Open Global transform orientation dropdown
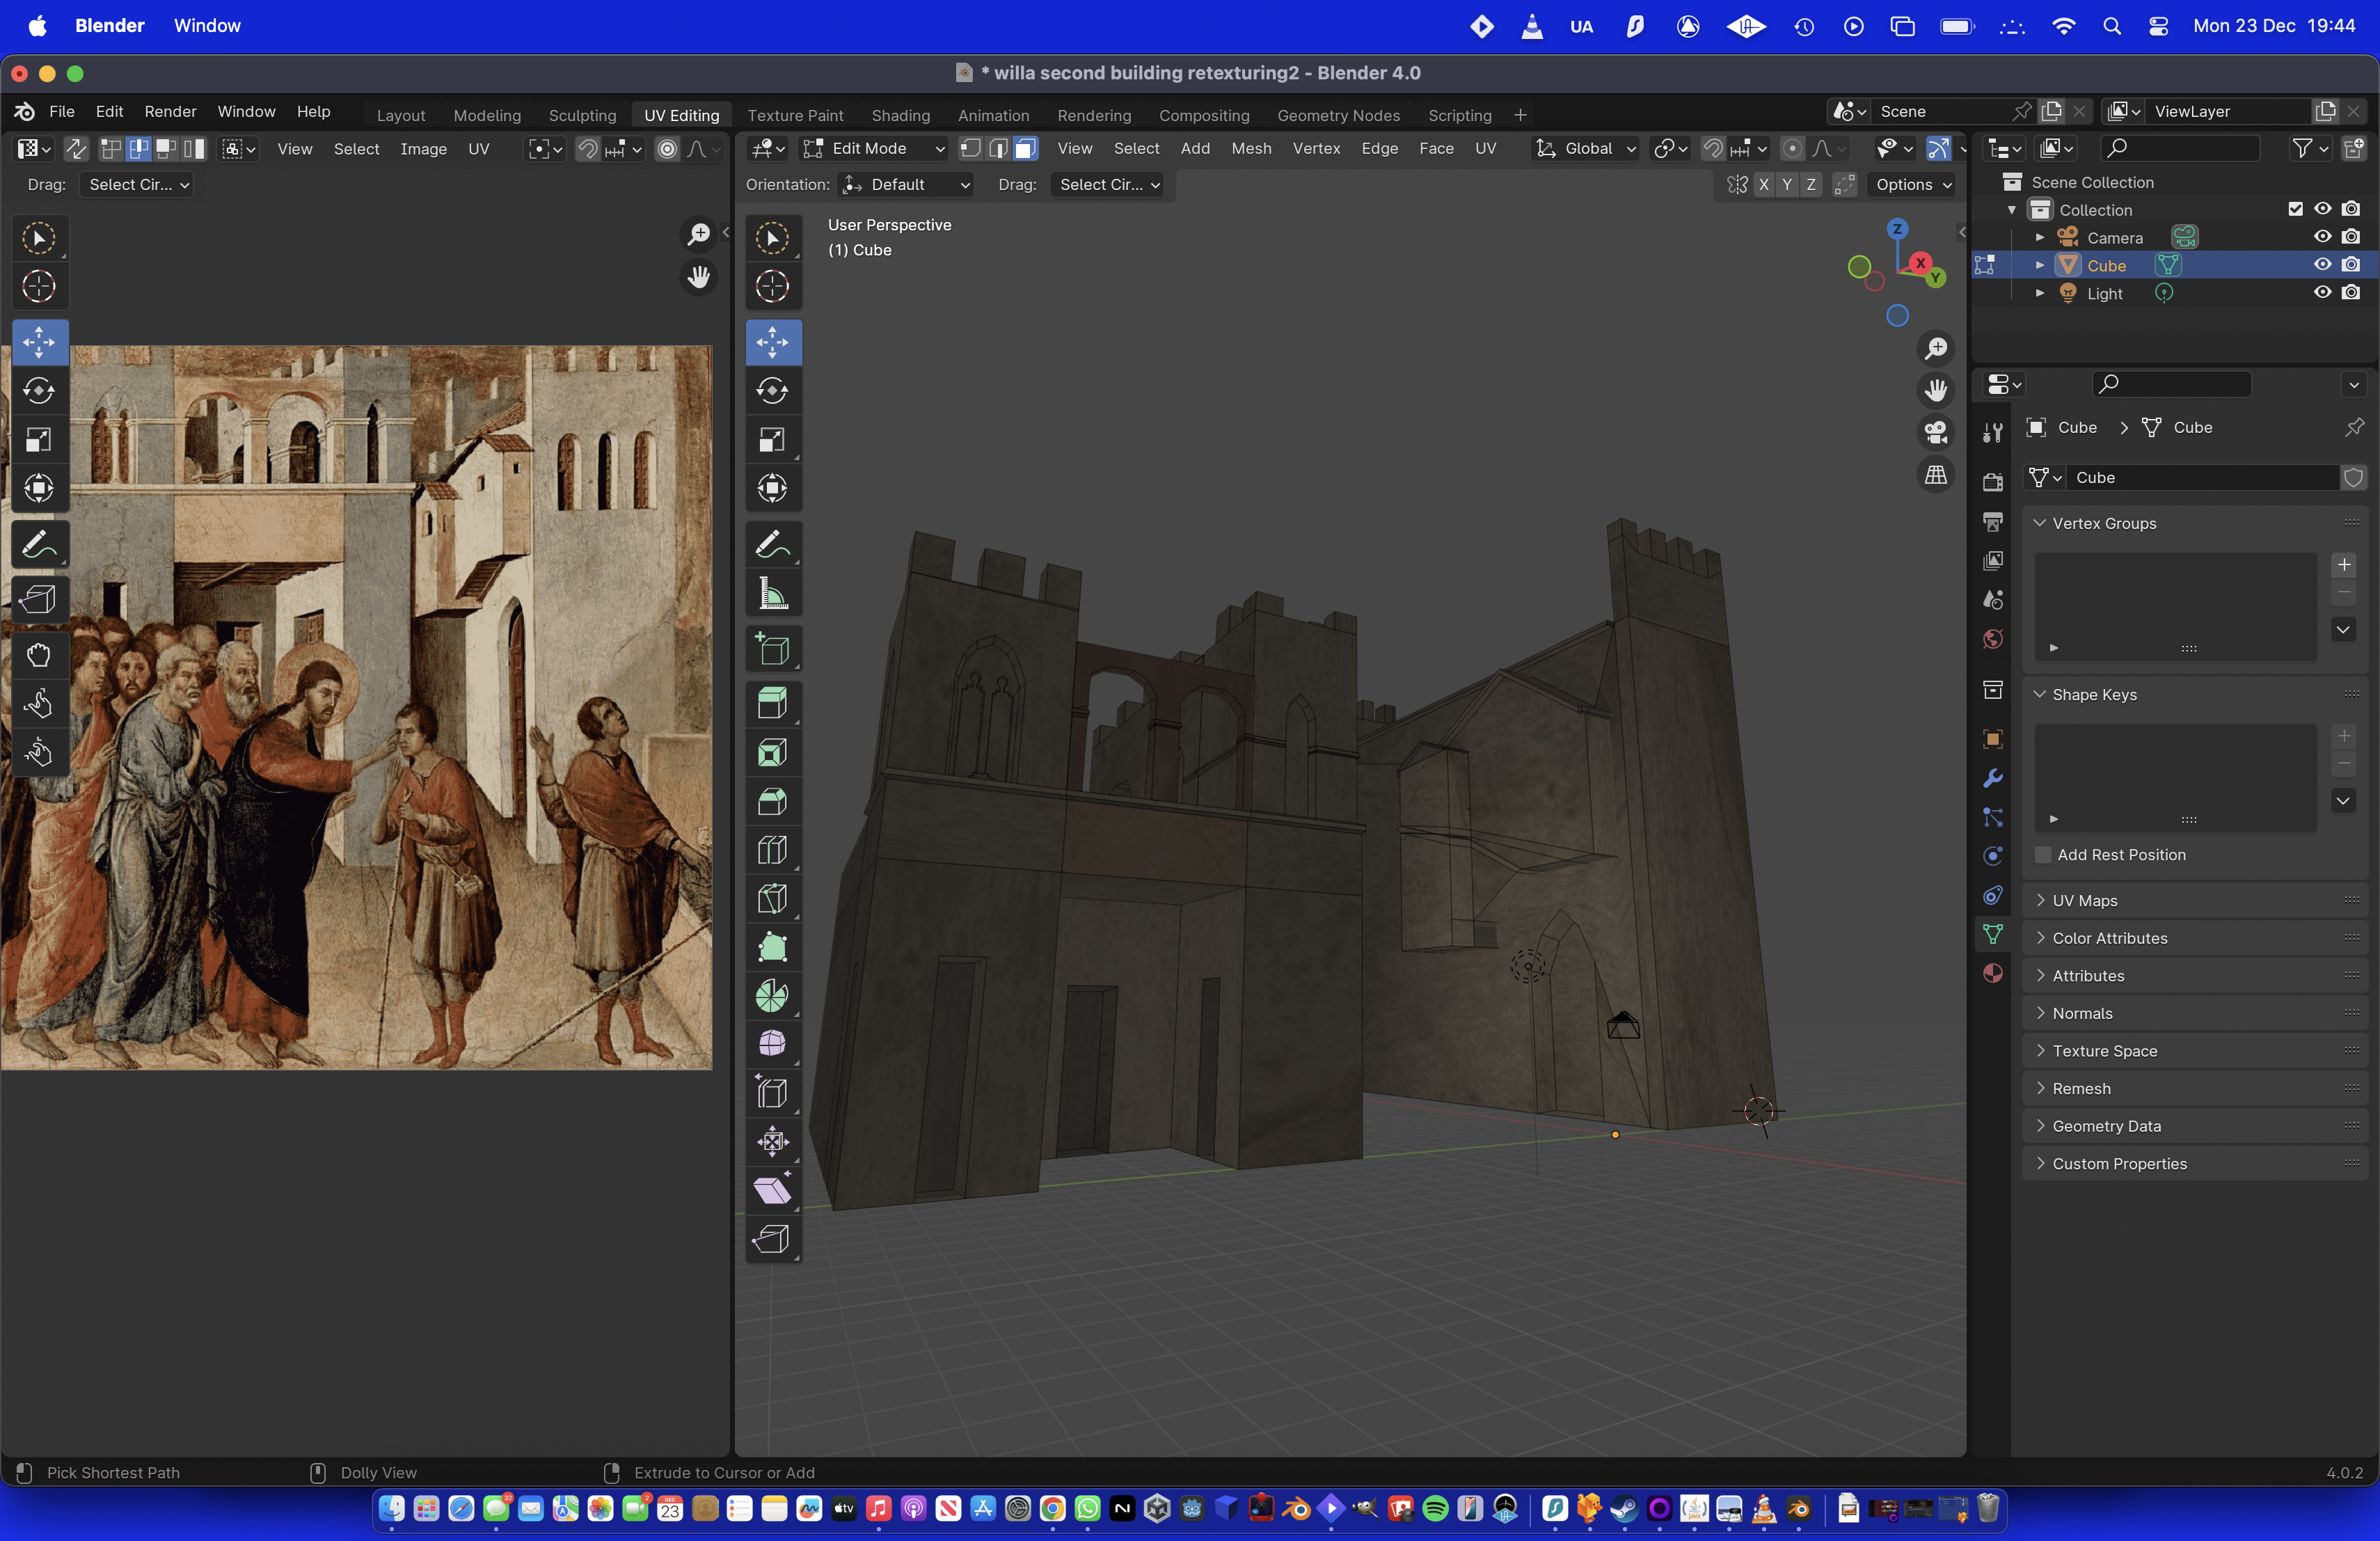This screenshot has width=2380, height=1541. pyautogui.click(x=1587, y=148)
